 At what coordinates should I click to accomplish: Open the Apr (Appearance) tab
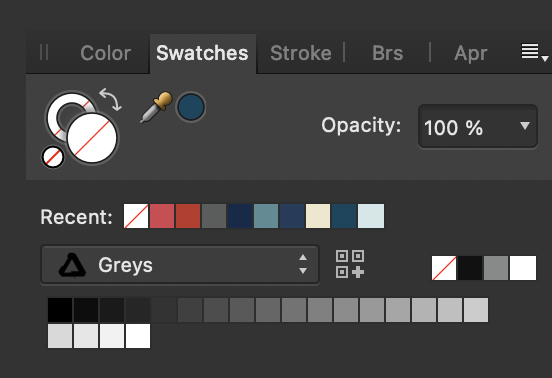[470, 53]
